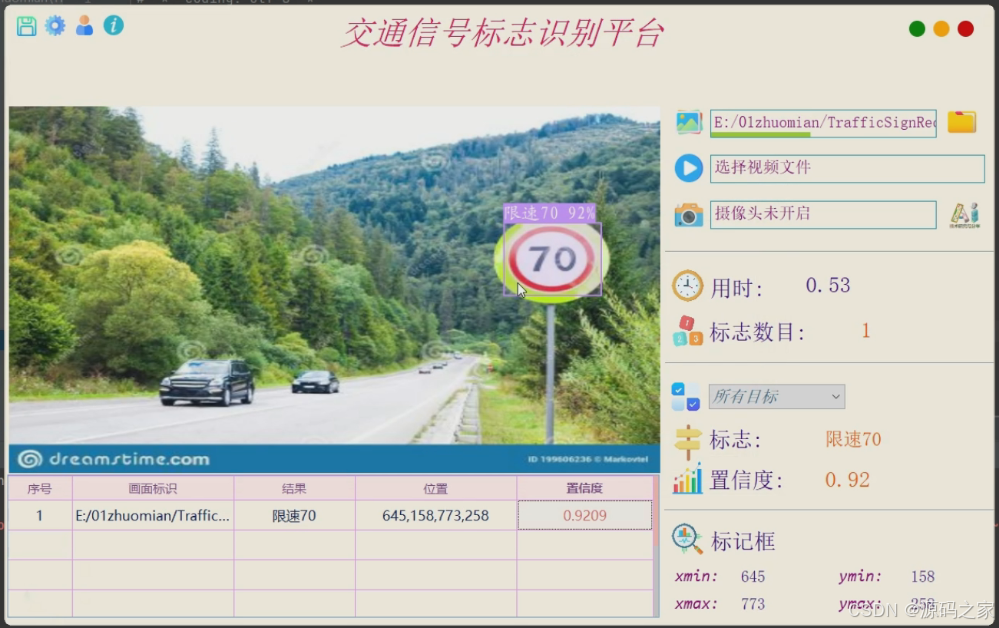Click the image file picker icon
Image resolution: width=999 pixels, height=628 pixels.
pos(686,120)
